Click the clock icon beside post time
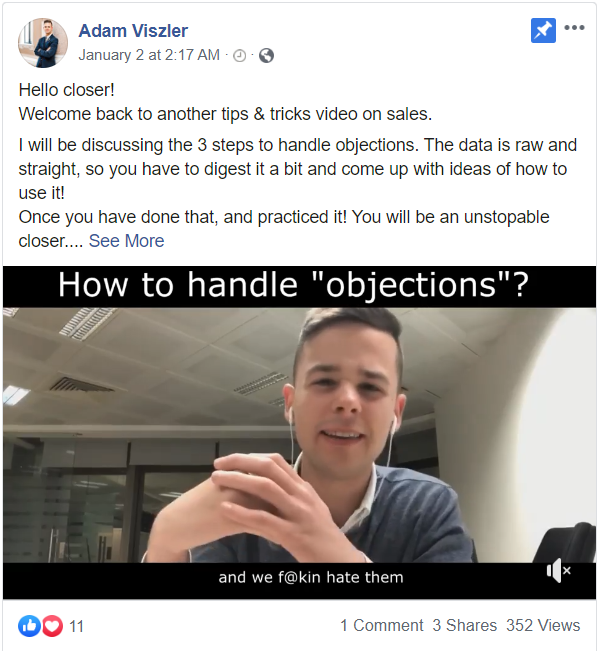Image resolution: width=597 pixels, height=651 pixels. (240, 56)
